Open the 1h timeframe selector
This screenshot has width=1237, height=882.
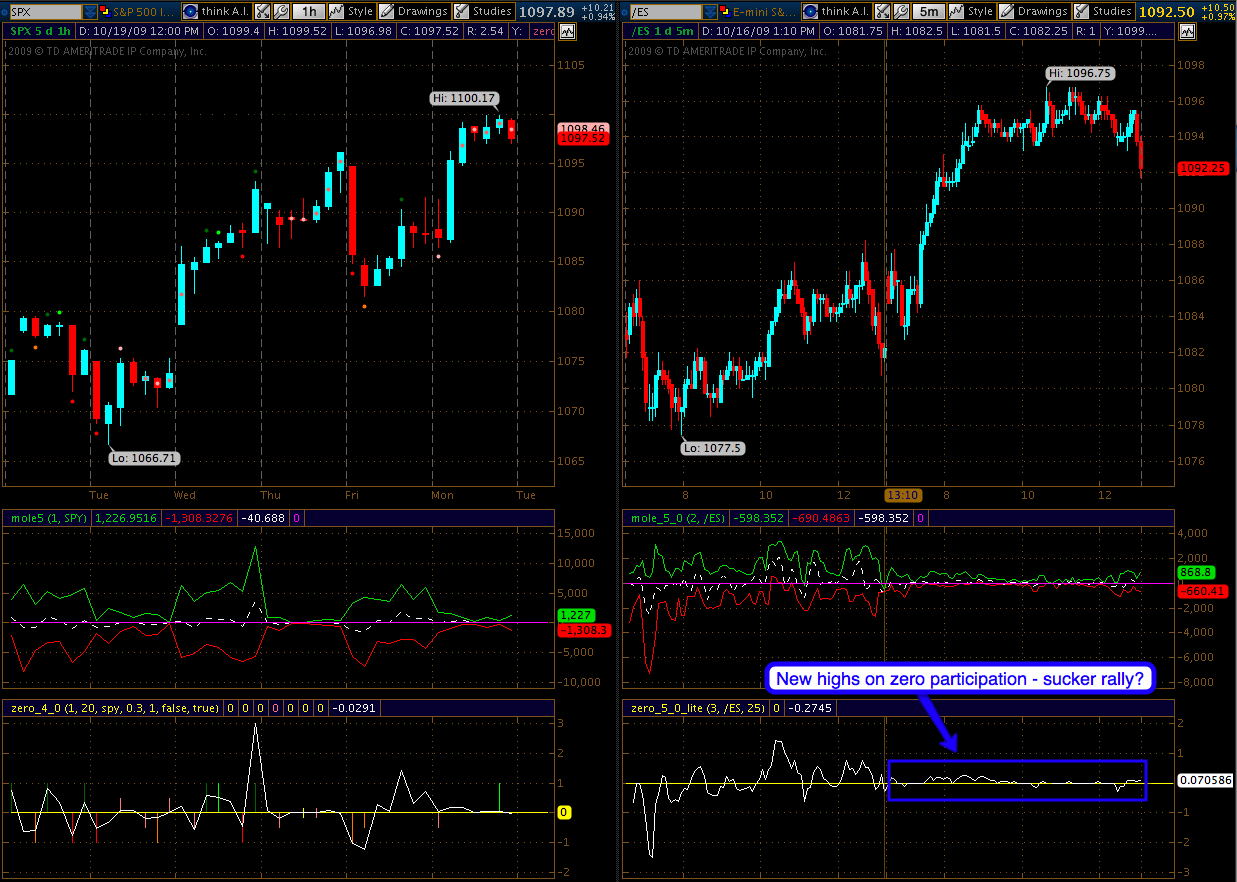click(310, 11)
